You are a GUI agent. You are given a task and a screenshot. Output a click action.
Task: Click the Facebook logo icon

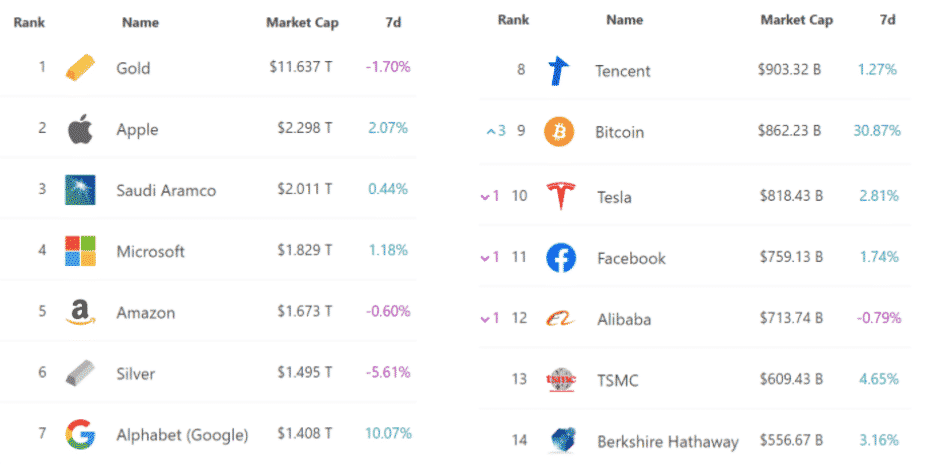[561, 258]
